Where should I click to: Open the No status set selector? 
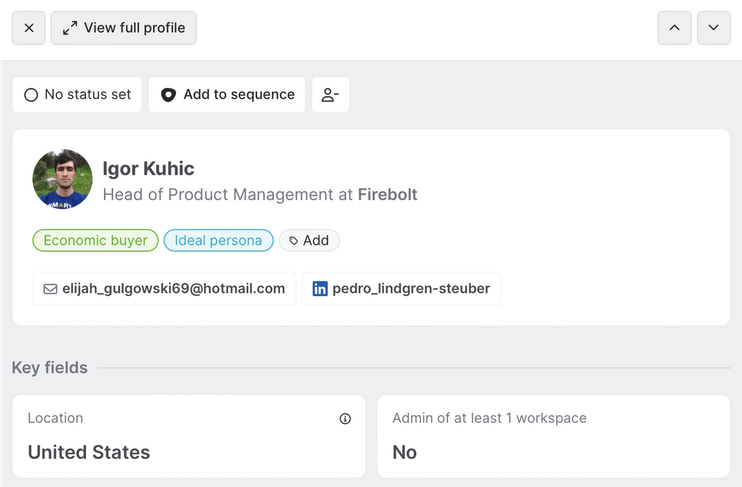pos(77,95)
